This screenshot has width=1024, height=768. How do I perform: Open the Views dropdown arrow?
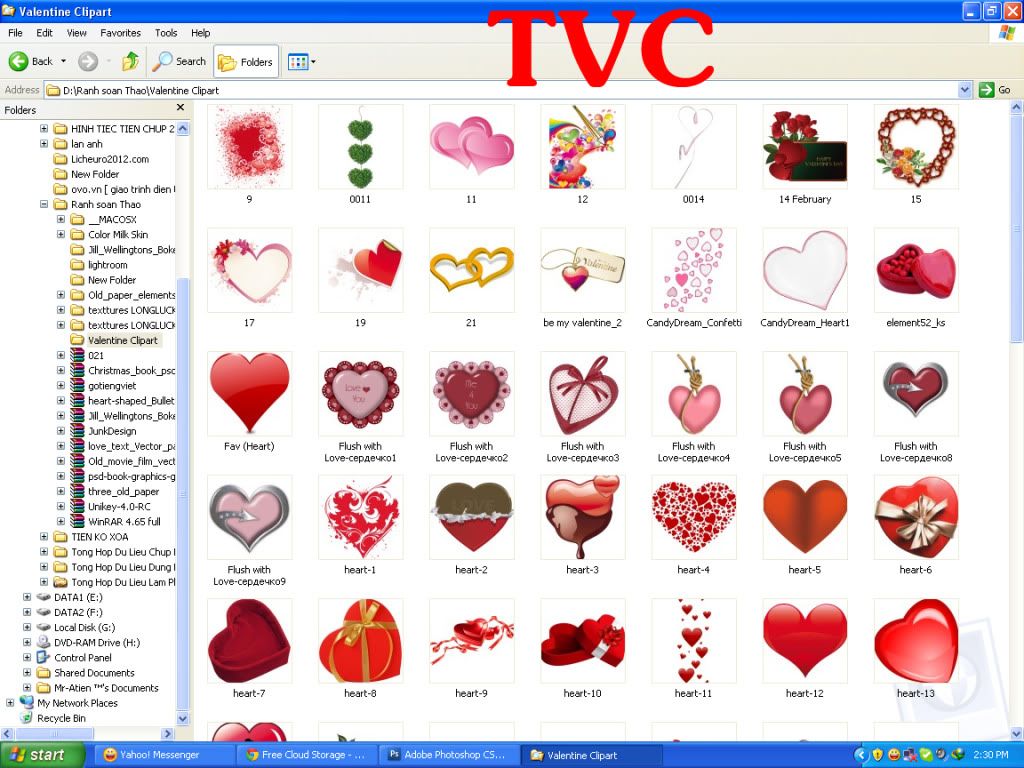pyautogui.click(x=313, y=62)
